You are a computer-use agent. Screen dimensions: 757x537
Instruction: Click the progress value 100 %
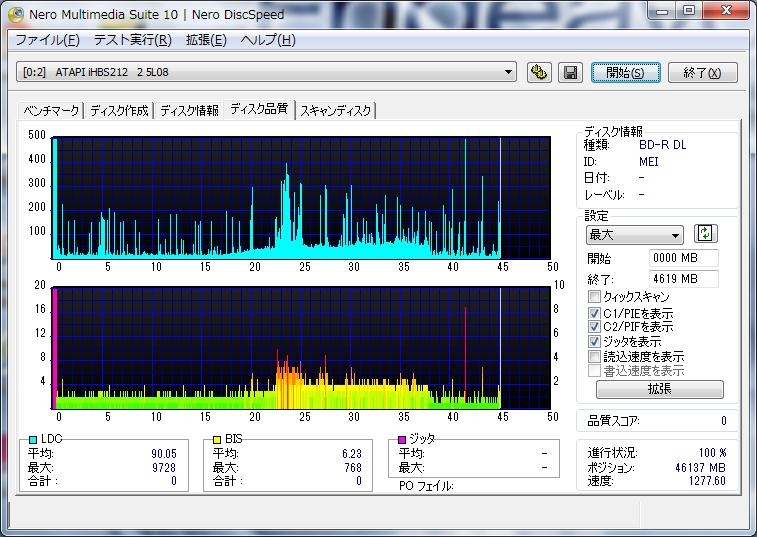pos(713,452)
